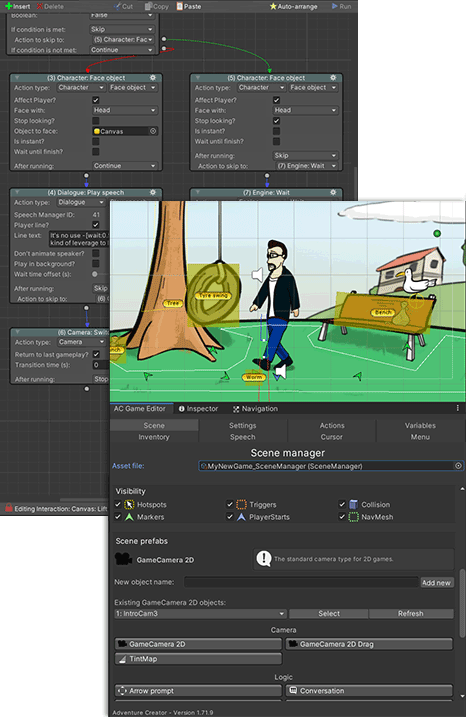This screenshot has height=717, width=466.
Task: Click the TintMap prefab button
Action: (x=198, y=659)
